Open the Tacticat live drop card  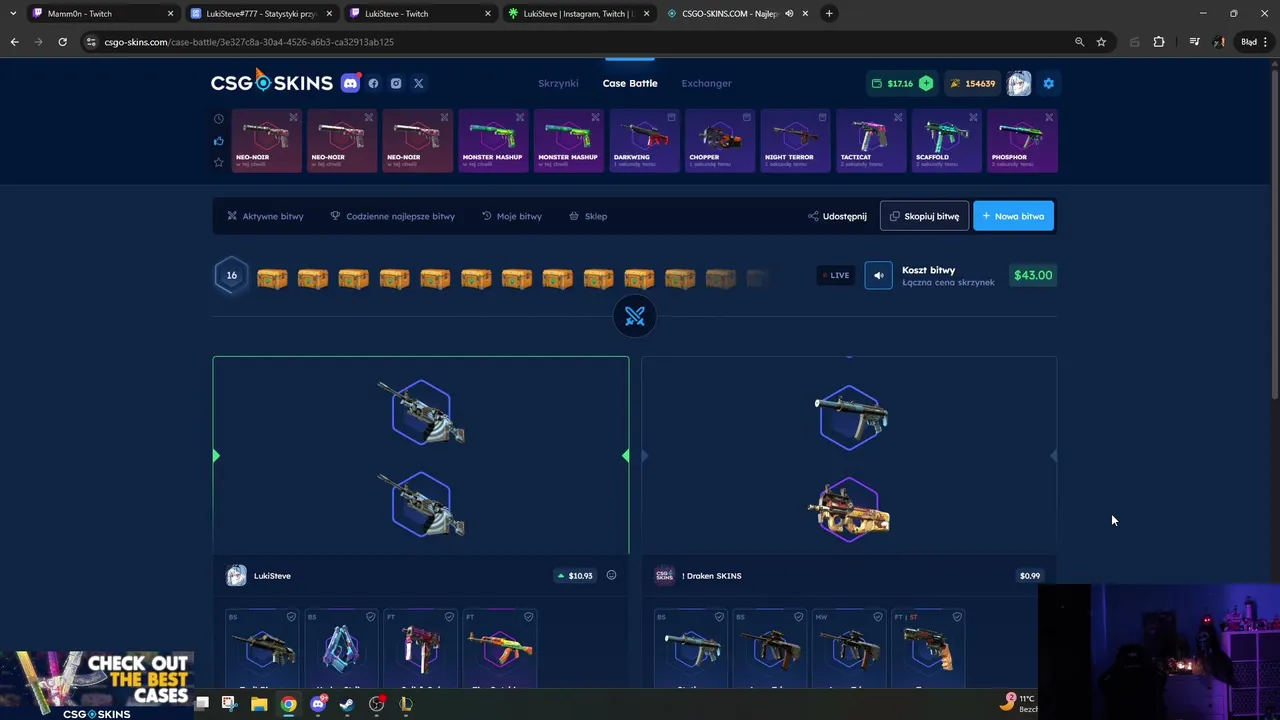871,141
